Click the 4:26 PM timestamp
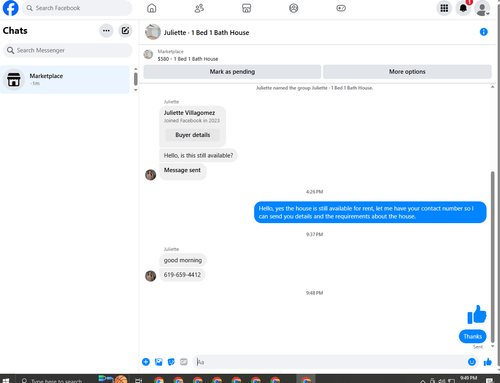The image size is (500, 383). click(x=314, y=192)
